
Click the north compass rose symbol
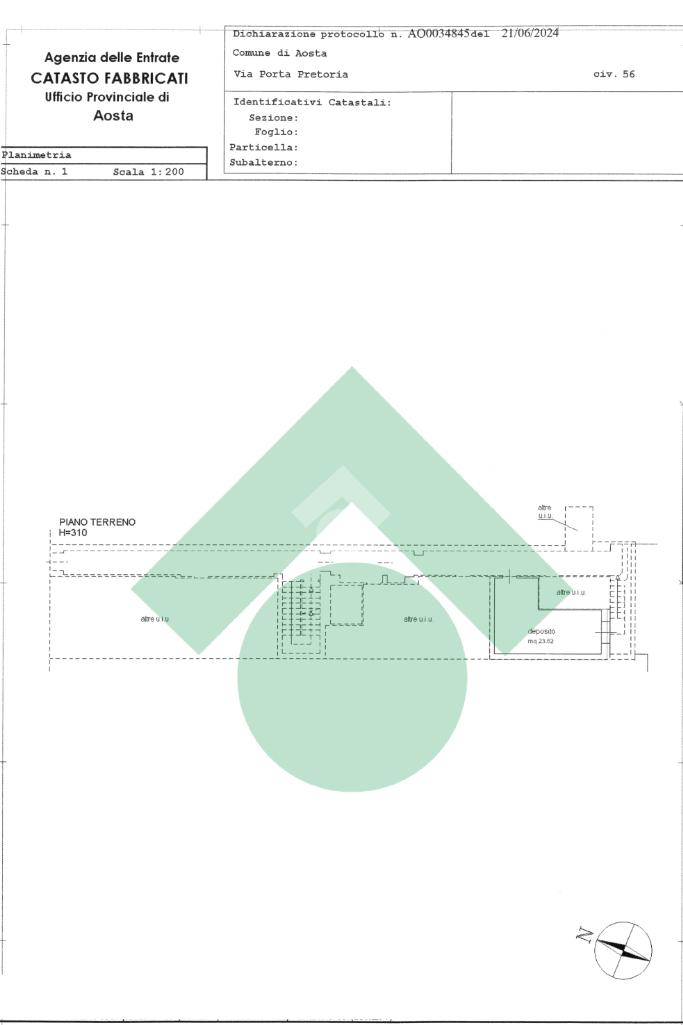coord(623,950)
